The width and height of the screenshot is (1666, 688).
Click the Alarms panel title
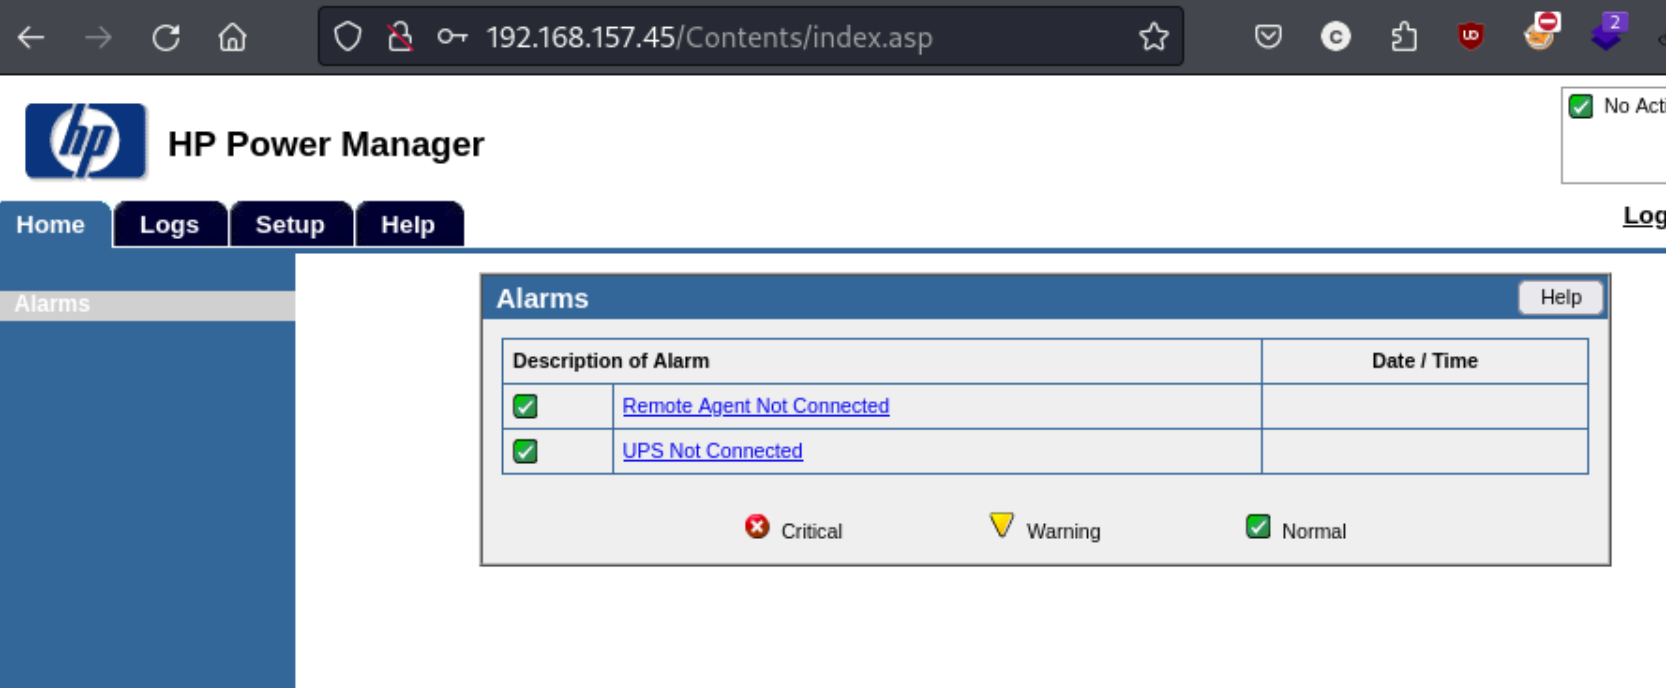pos(542,298)
